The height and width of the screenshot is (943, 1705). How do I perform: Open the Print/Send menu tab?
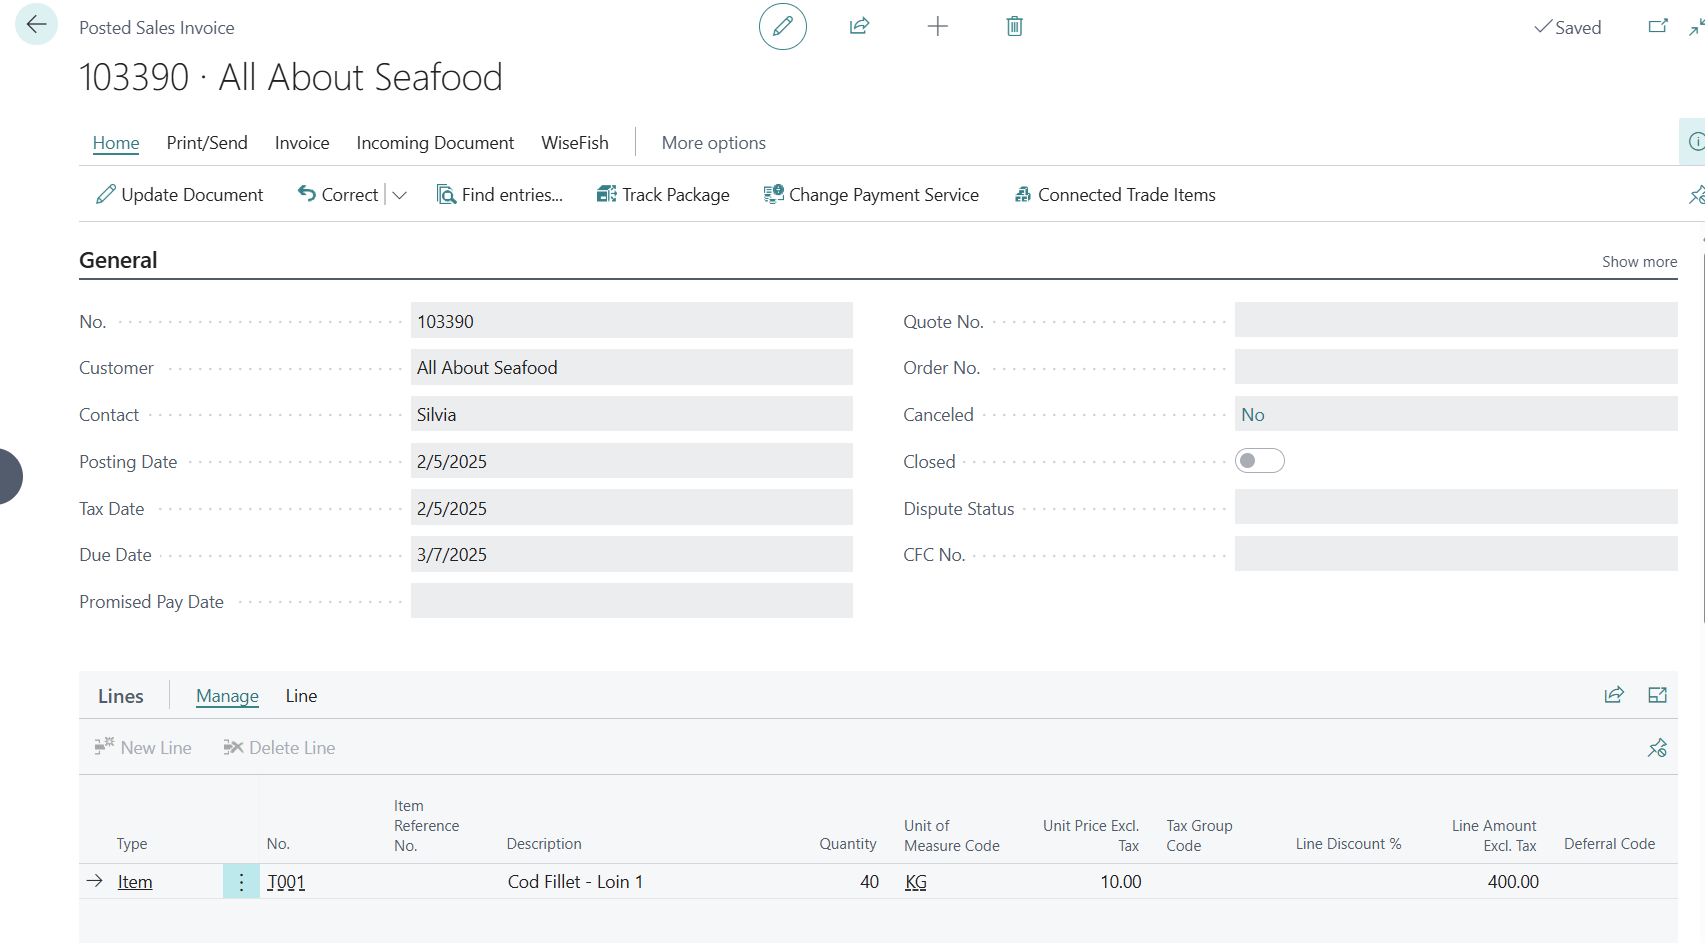click(x=207, y=143)
